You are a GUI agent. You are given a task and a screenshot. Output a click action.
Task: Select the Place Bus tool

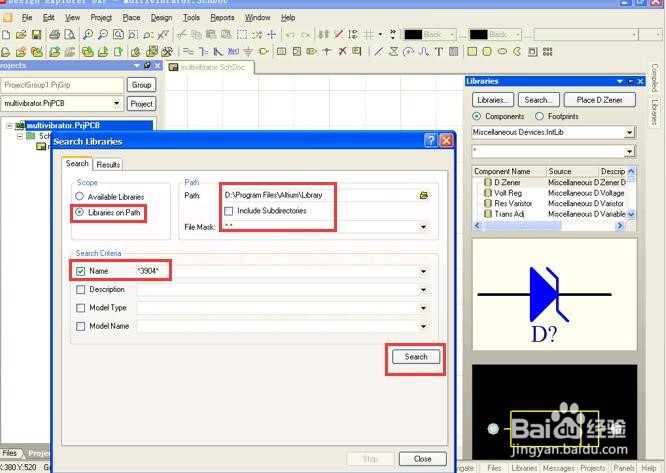(203, 52)
